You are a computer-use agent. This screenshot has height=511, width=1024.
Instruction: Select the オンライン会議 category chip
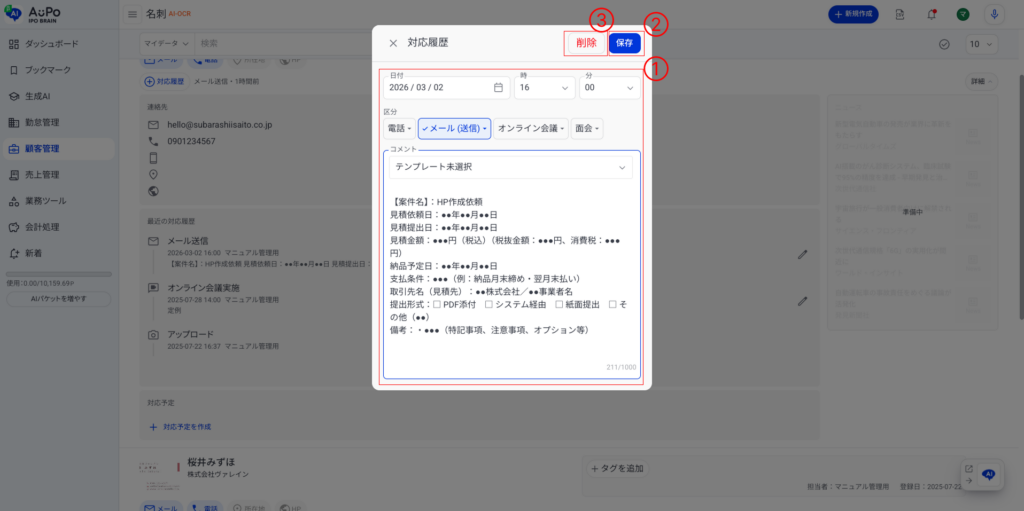point(532,129)
